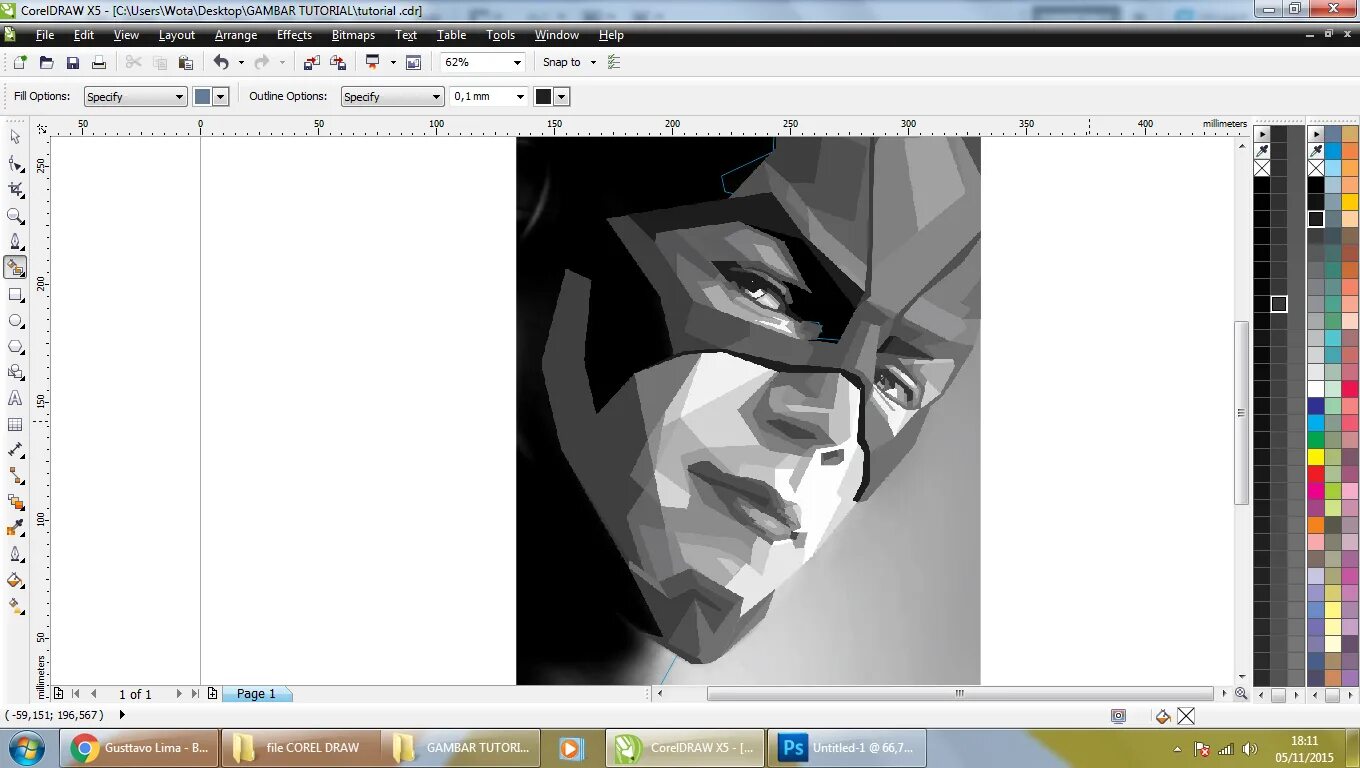
Task: Click the Application launcher icon
Action: pyautogui.click(x=373, y=62)
